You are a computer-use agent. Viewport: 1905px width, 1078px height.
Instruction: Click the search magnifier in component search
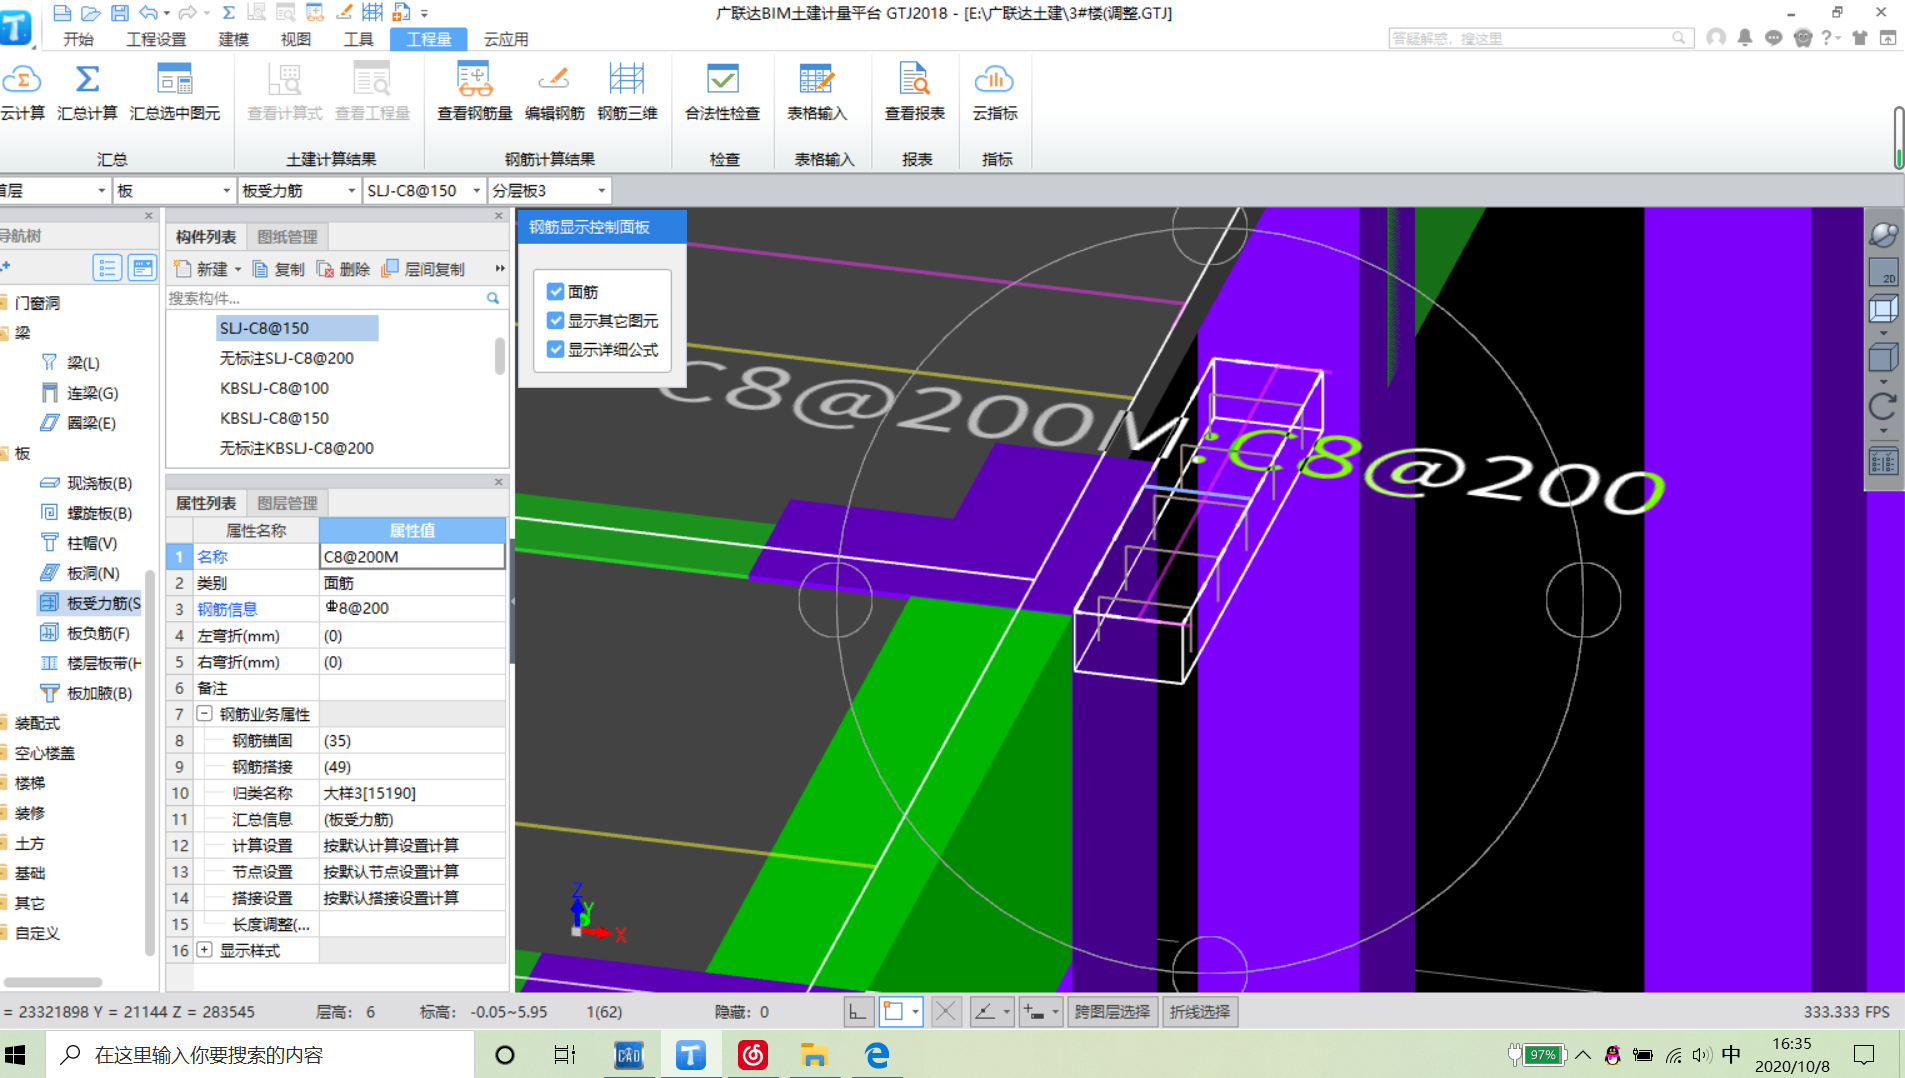[x=493, y=298]
